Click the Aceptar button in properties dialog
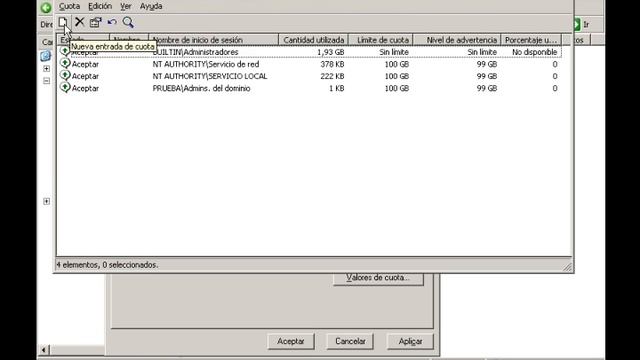Screen dimensions: 640x360 (x=291, y=341)
